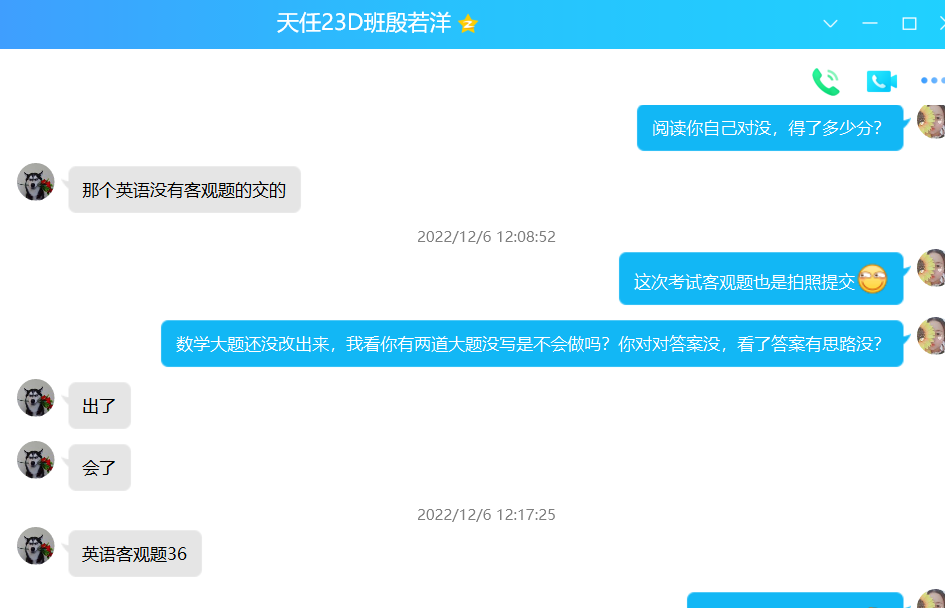This screenshot has width=945, height=608.
Task: Start a video call with camera icon
Action: tap(882, 81)
